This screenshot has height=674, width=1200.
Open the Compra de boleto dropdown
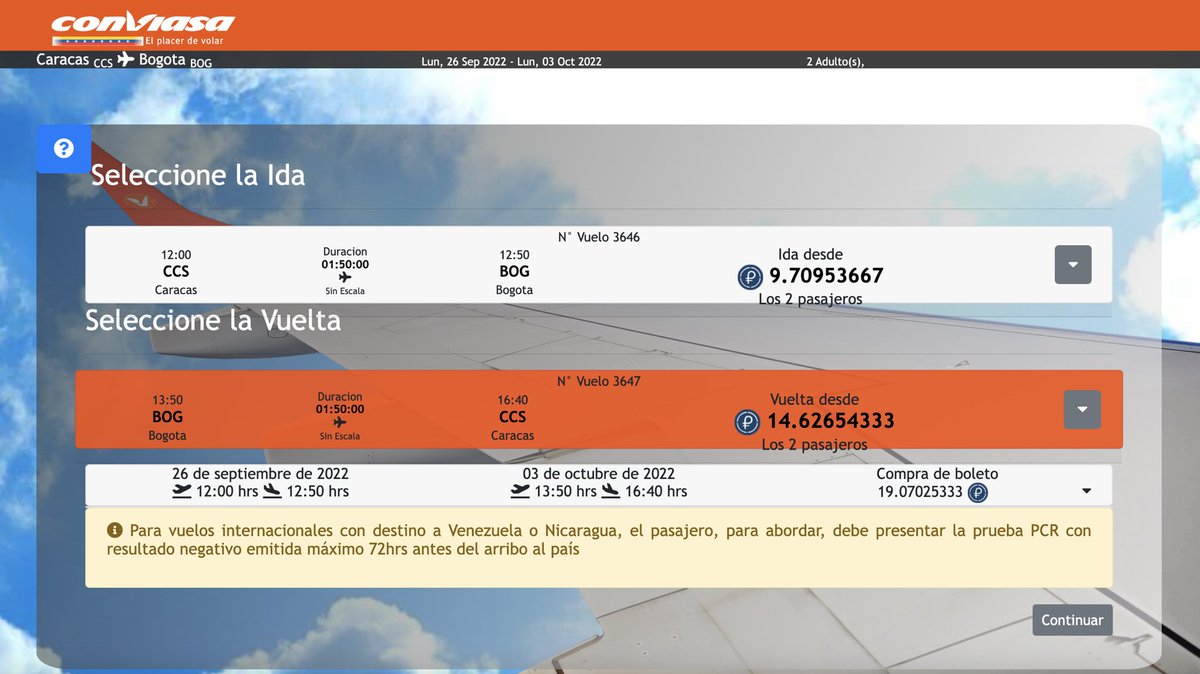tap(1086, 491)
